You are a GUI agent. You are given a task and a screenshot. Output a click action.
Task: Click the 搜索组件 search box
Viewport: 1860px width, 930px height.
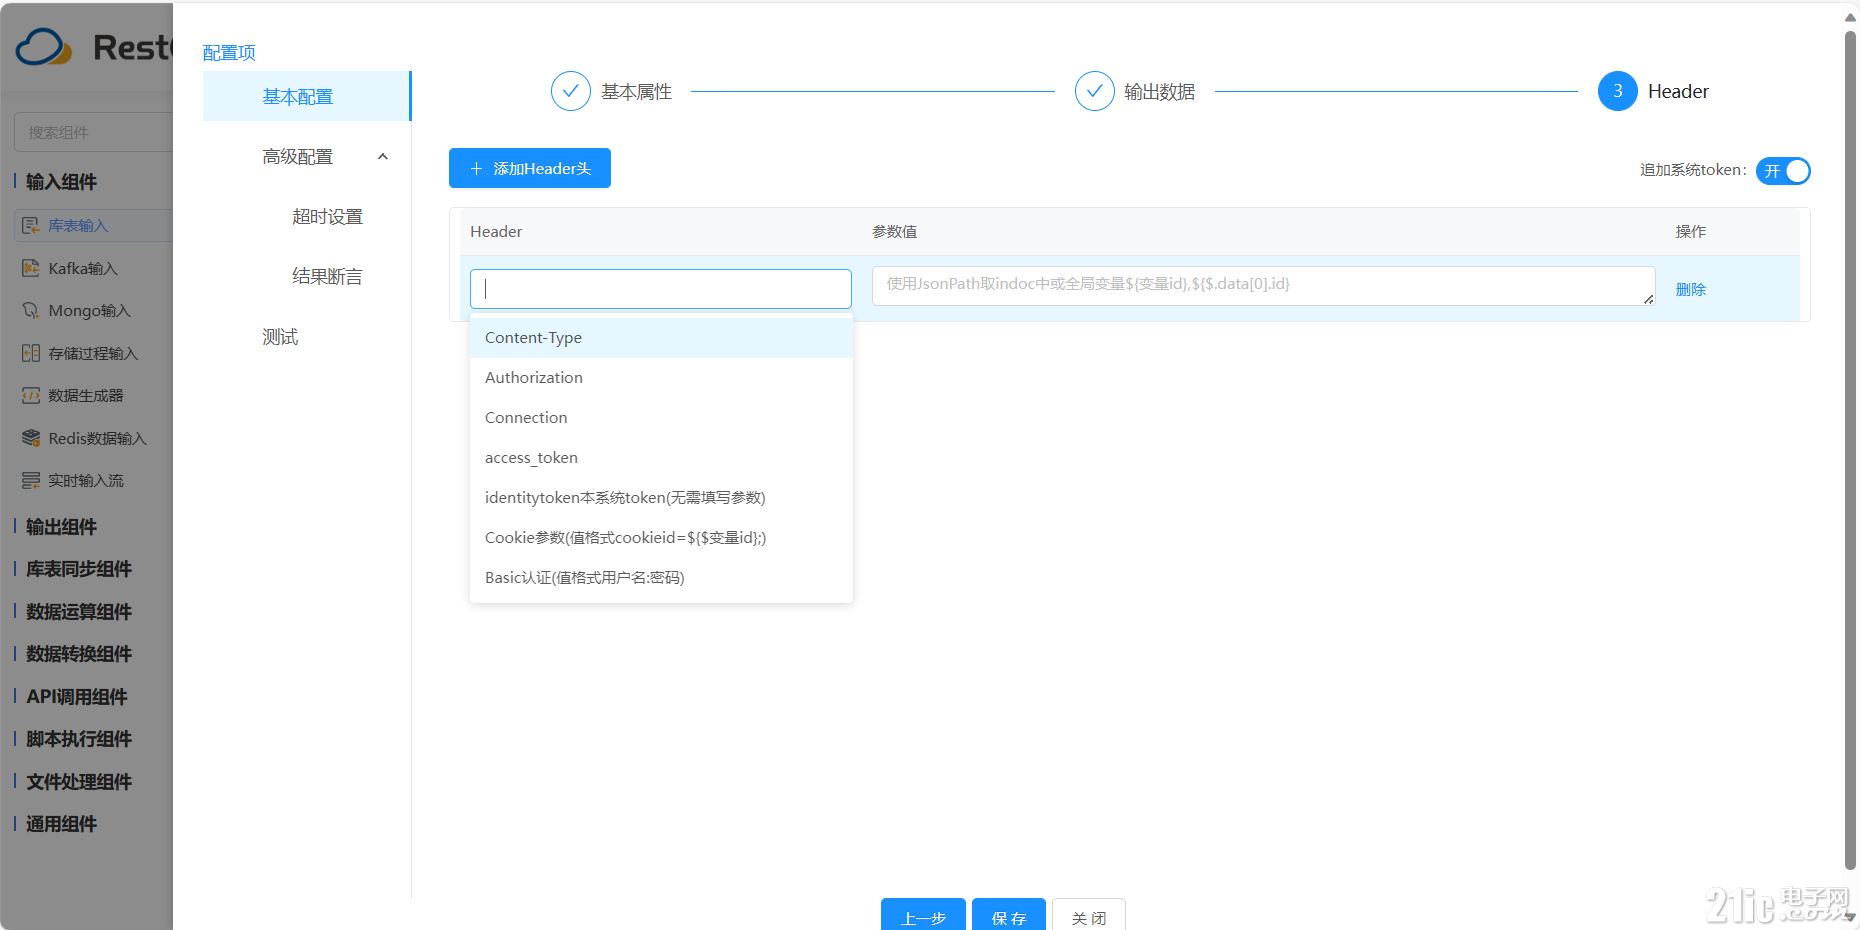tap(94, 132)
